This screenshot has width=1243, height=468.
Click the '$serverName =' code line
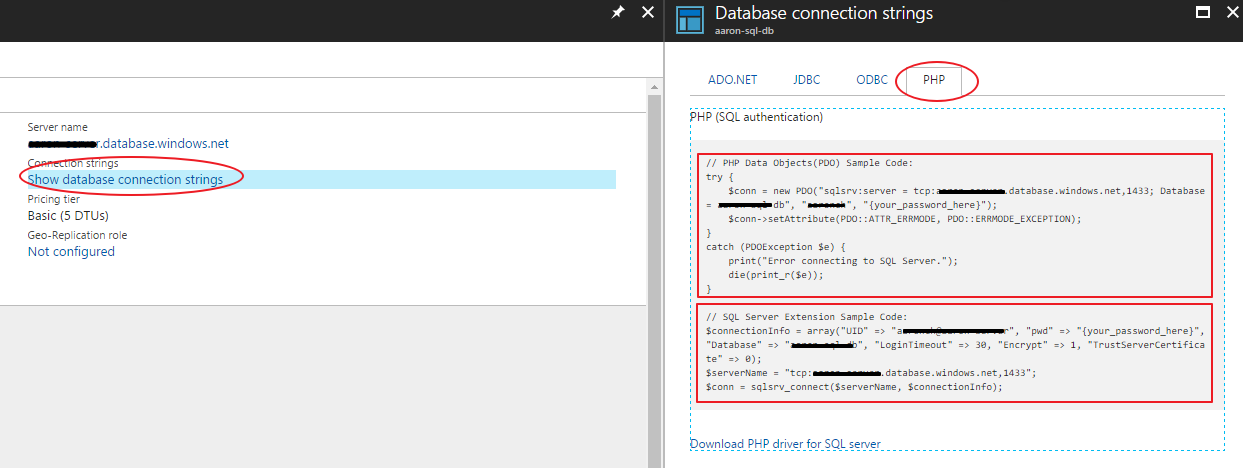[x=871, y=372]
